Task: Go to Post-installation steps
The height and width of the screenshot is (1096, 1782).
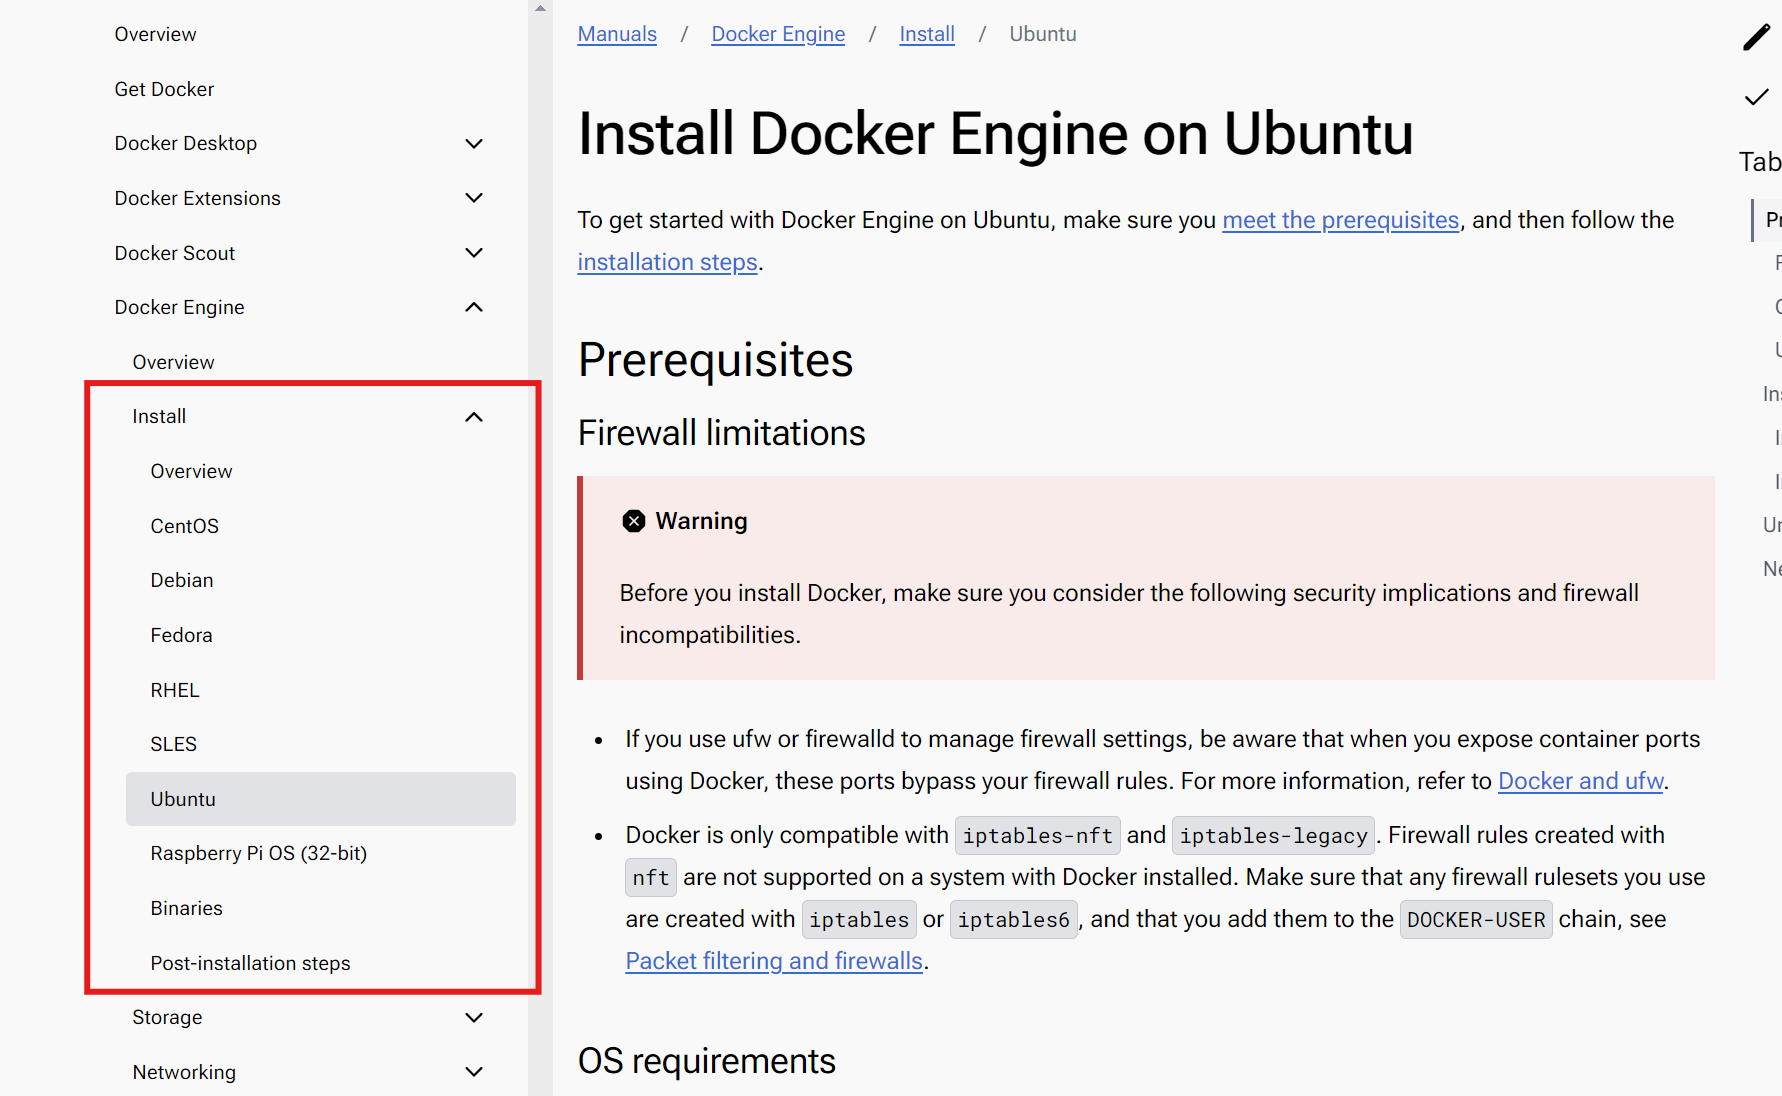Action: (x=250, y=963)
